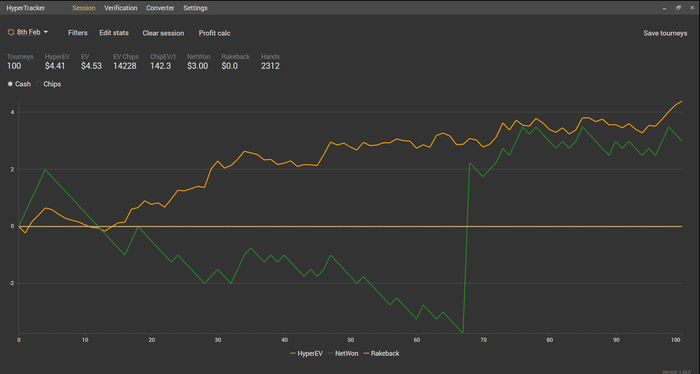Viewport: 700px width, 374px height.
Task: Click the EV value $4.53
Action: pos(92,66)
